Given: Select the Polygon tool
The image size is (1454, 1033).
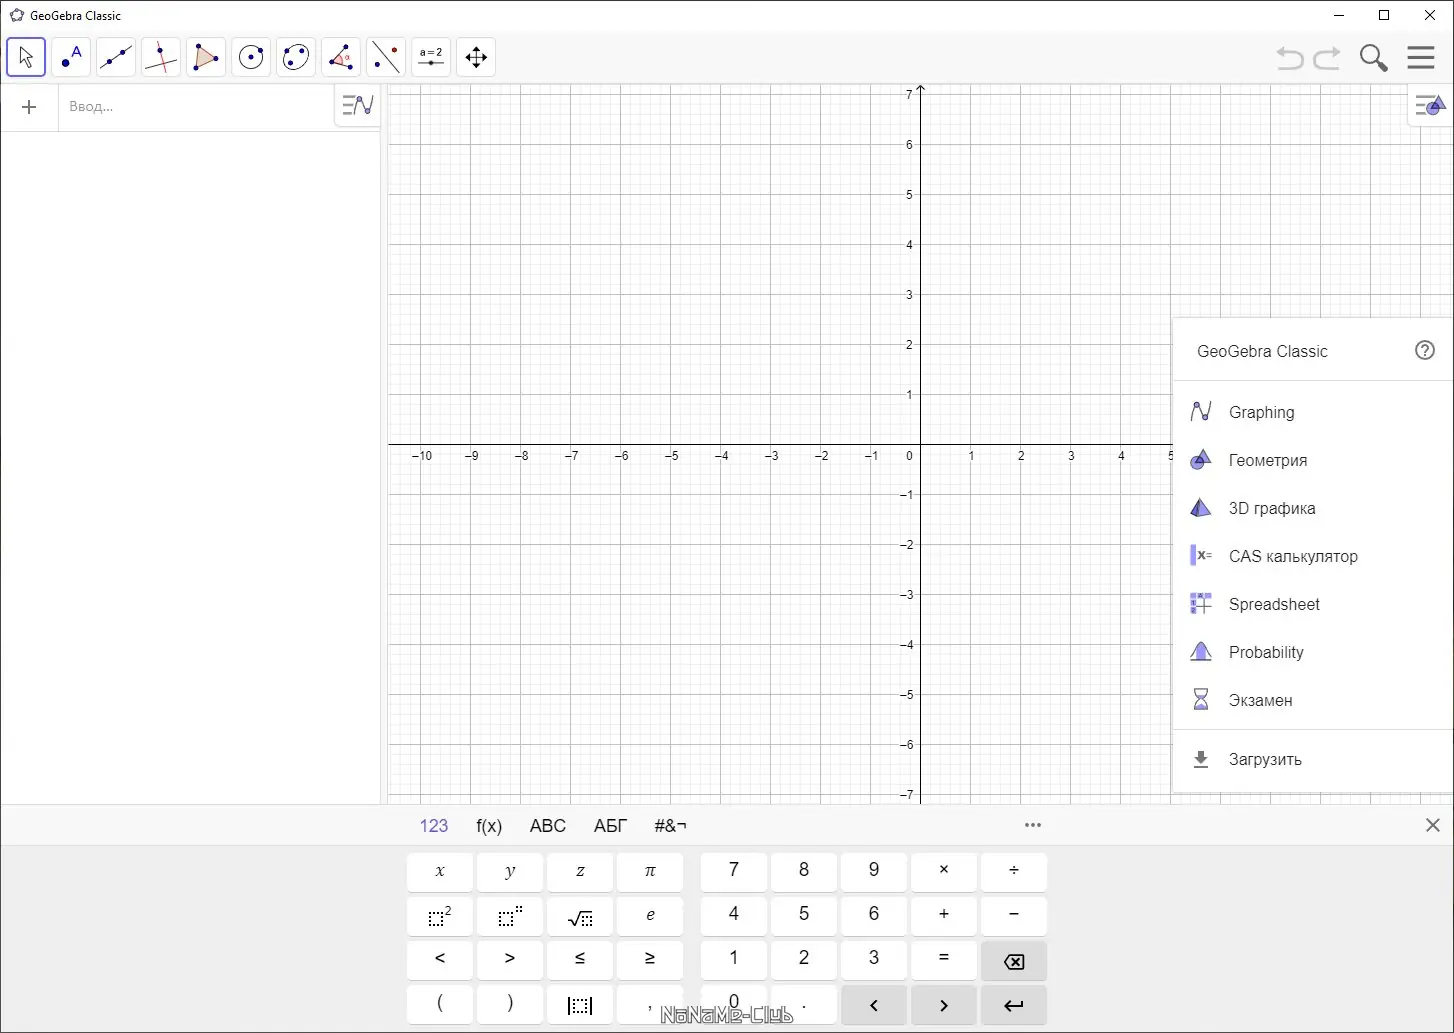Looking at the screenshot, I should click(206, 57).
